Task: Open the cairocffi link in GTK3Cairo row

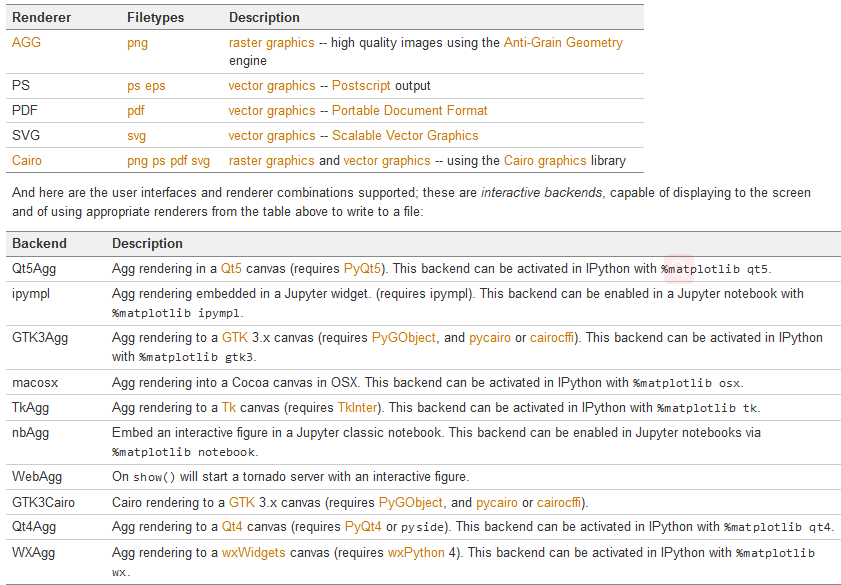Action: pyautogui.click(x=559, y=502)
